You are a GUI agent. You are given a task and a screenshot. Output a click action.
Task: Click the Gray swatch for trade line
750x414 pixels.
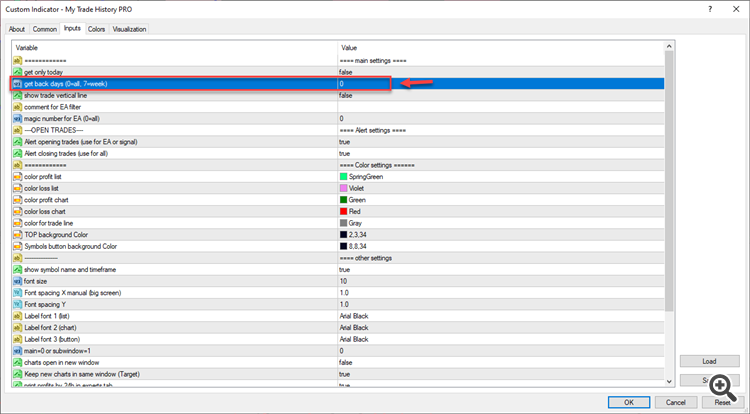click(343, 223)
